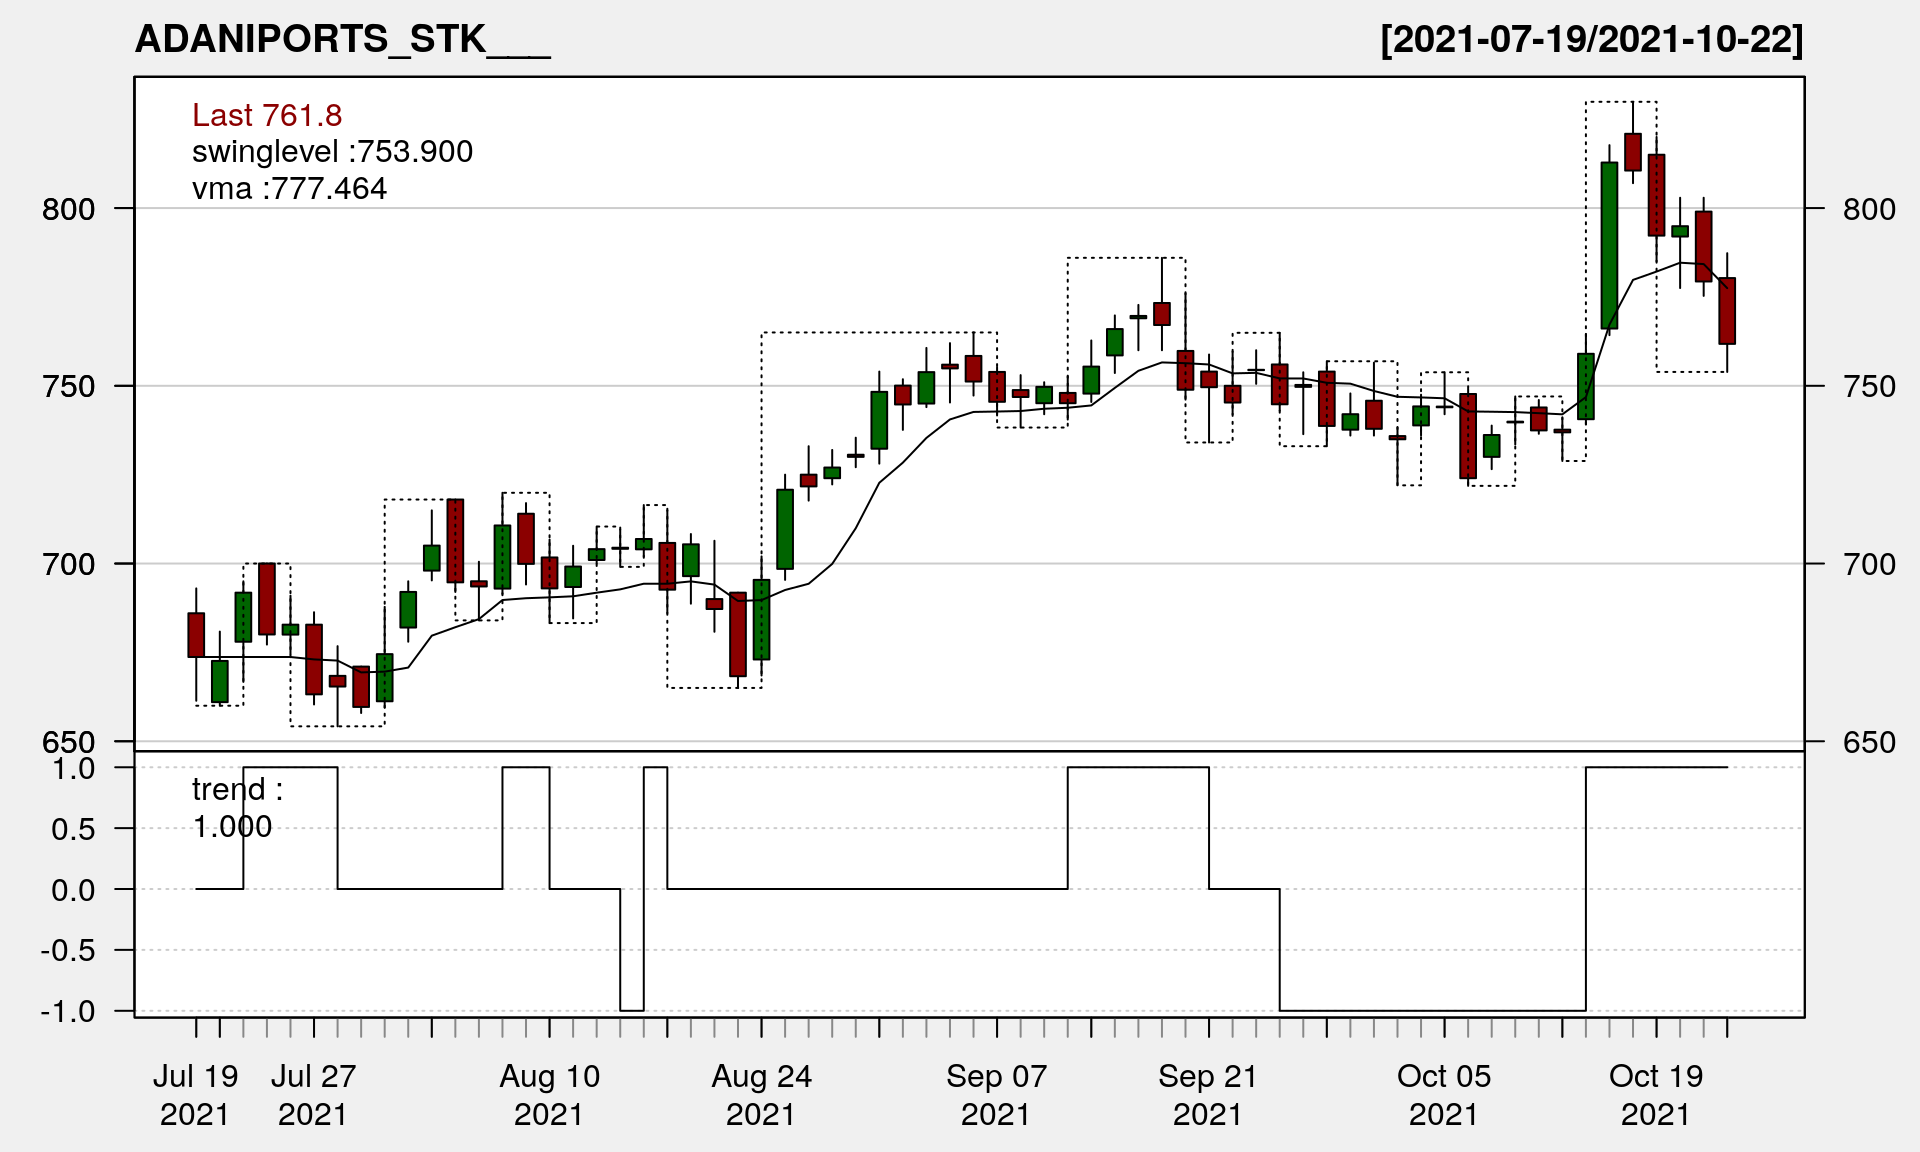Click the swinglevel 753.900 label
This screenshot has width=1920, height=1152.
332,152
